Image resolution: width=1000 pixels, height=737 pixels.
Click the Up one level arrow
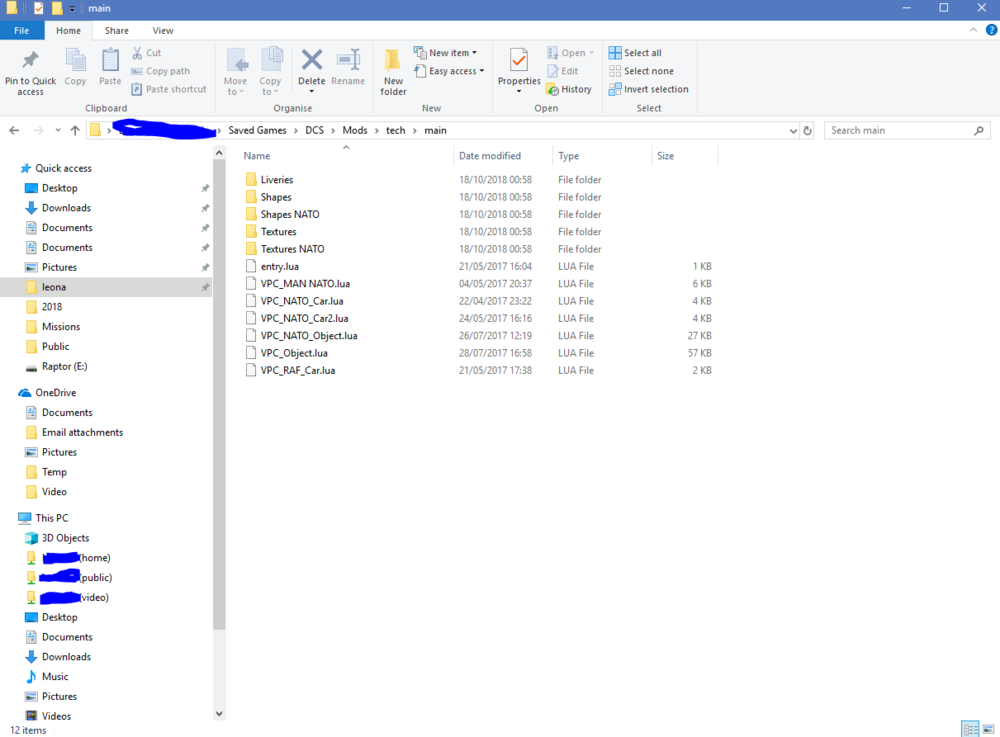(75, 130)
